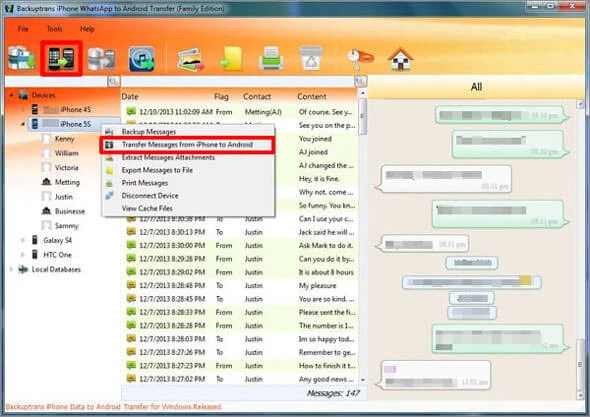590x417 pixels.
Task: Choose View Cache Files
Action: point(188,208)
